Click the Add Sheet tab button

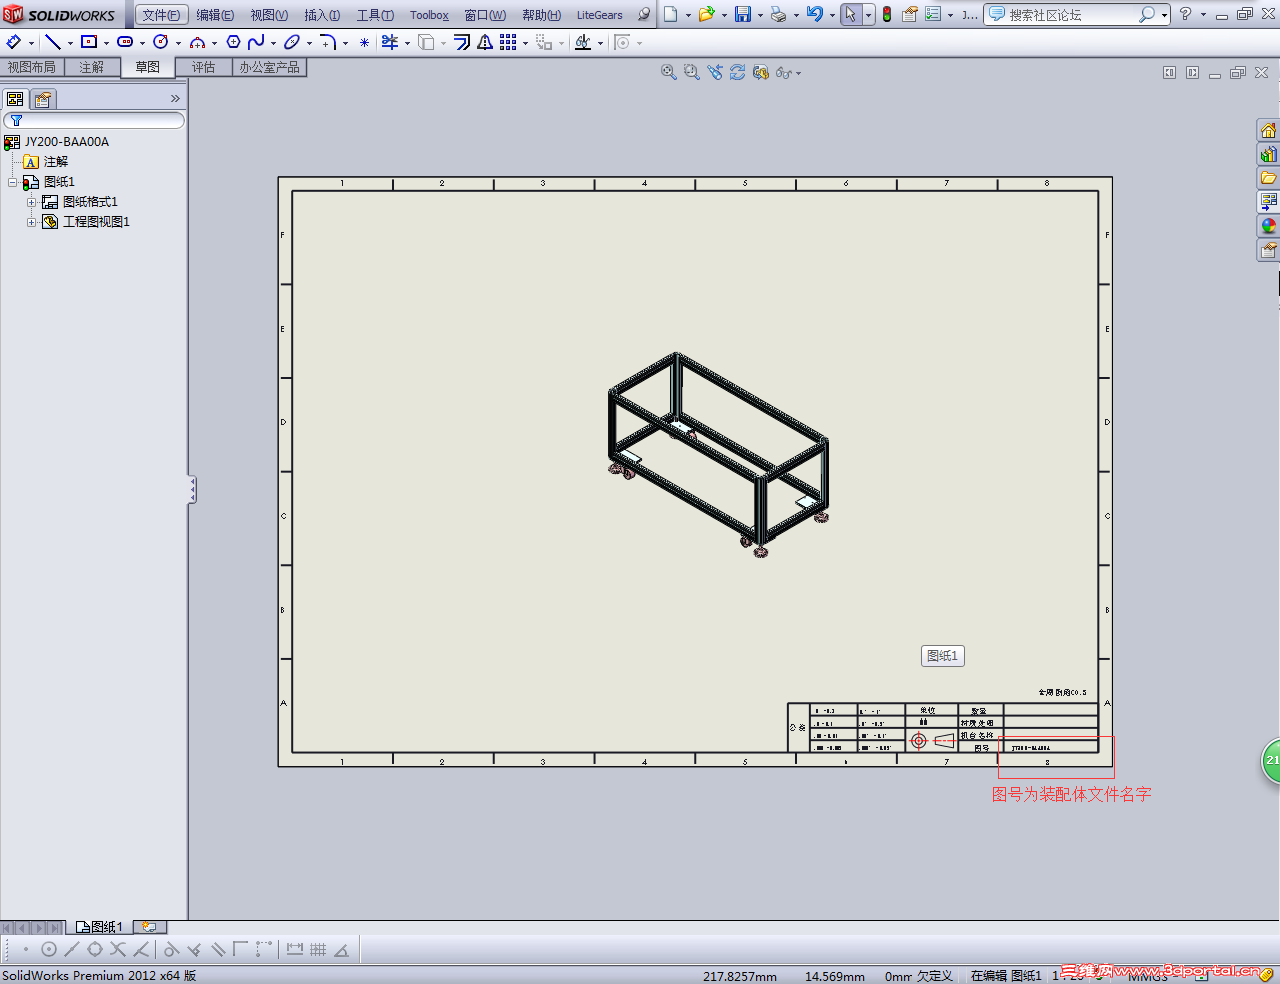click(x=149, y=927)
